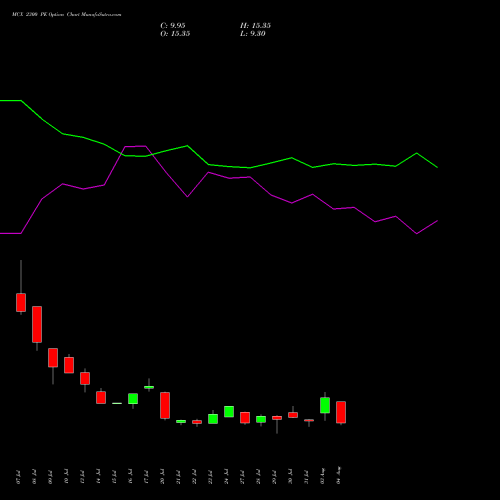Pick the red 04 Aug candlestick
This screenshot has width=500, height=500.
[341, 412]
